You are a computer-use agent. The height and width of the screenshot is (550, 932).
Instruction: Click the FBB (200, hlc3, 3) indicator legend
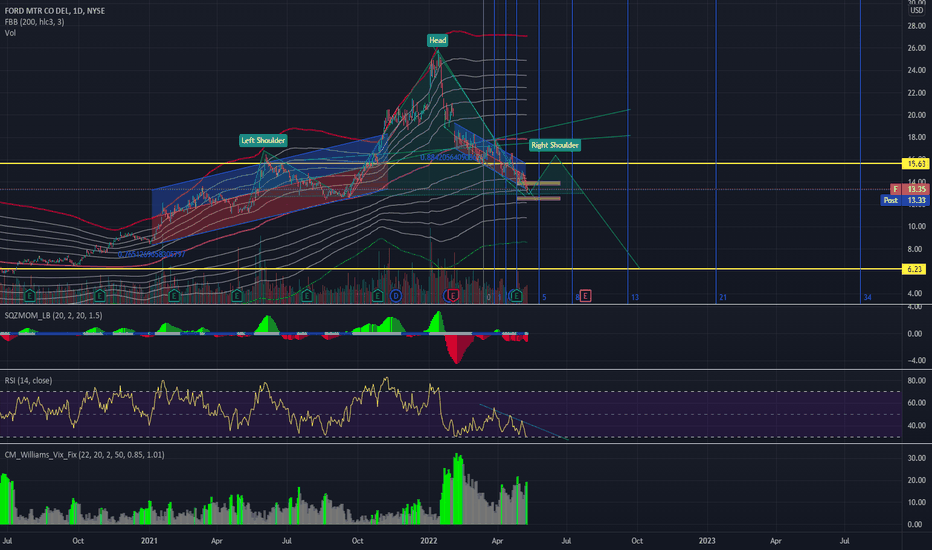point(34,22)
